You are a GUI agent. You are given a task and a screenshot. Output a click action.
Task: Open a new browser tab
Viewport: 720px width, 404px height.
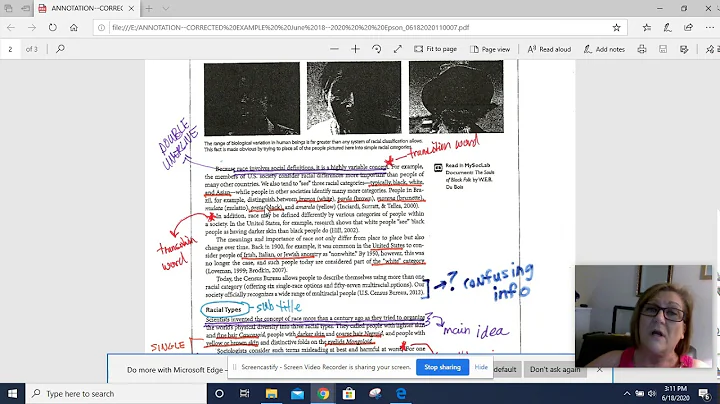148,8
